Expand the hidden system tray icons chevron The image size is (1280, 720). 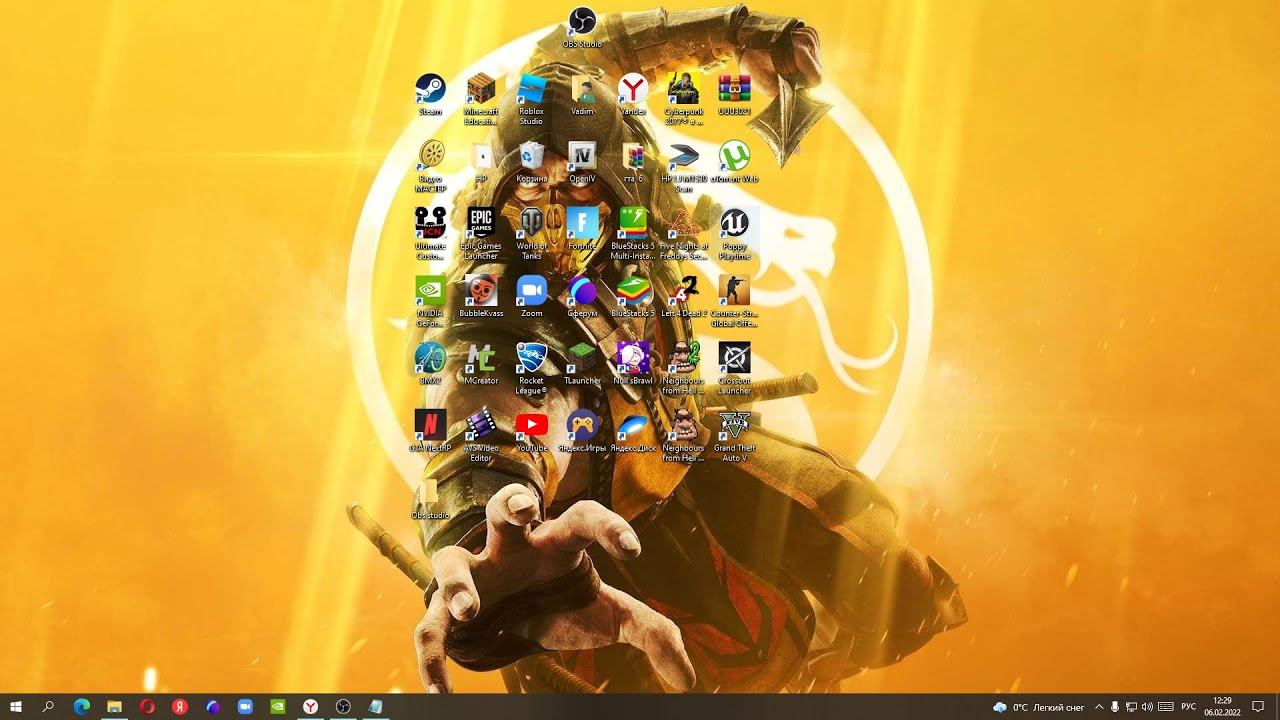coord(1099,707)
